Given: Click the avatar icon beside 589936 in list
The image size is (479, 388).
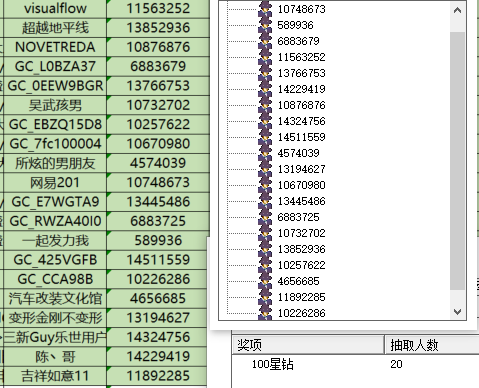Looking at the screenshot, I should 265,25.
